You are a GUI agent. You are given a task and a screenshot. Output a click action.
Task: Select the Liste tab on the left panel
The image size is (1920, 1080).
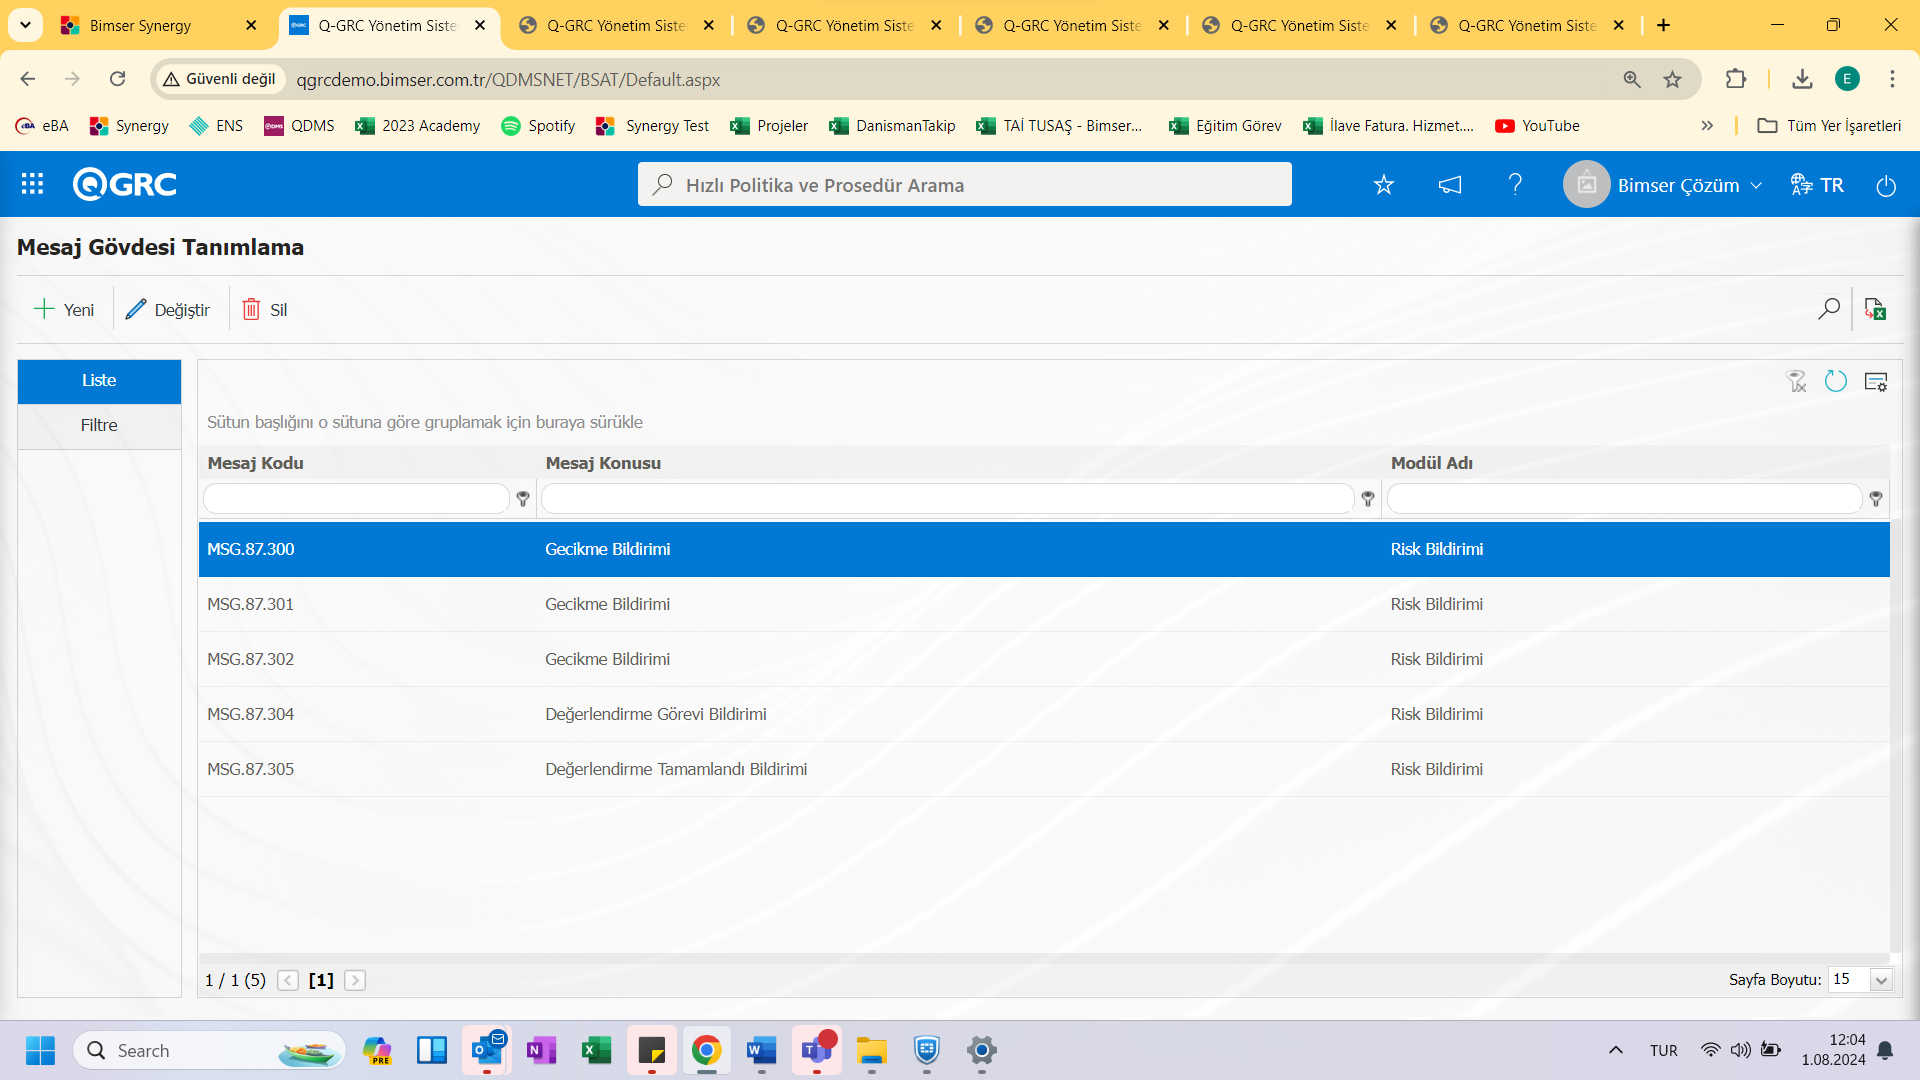pyautogui.click(x=99, y=380)
